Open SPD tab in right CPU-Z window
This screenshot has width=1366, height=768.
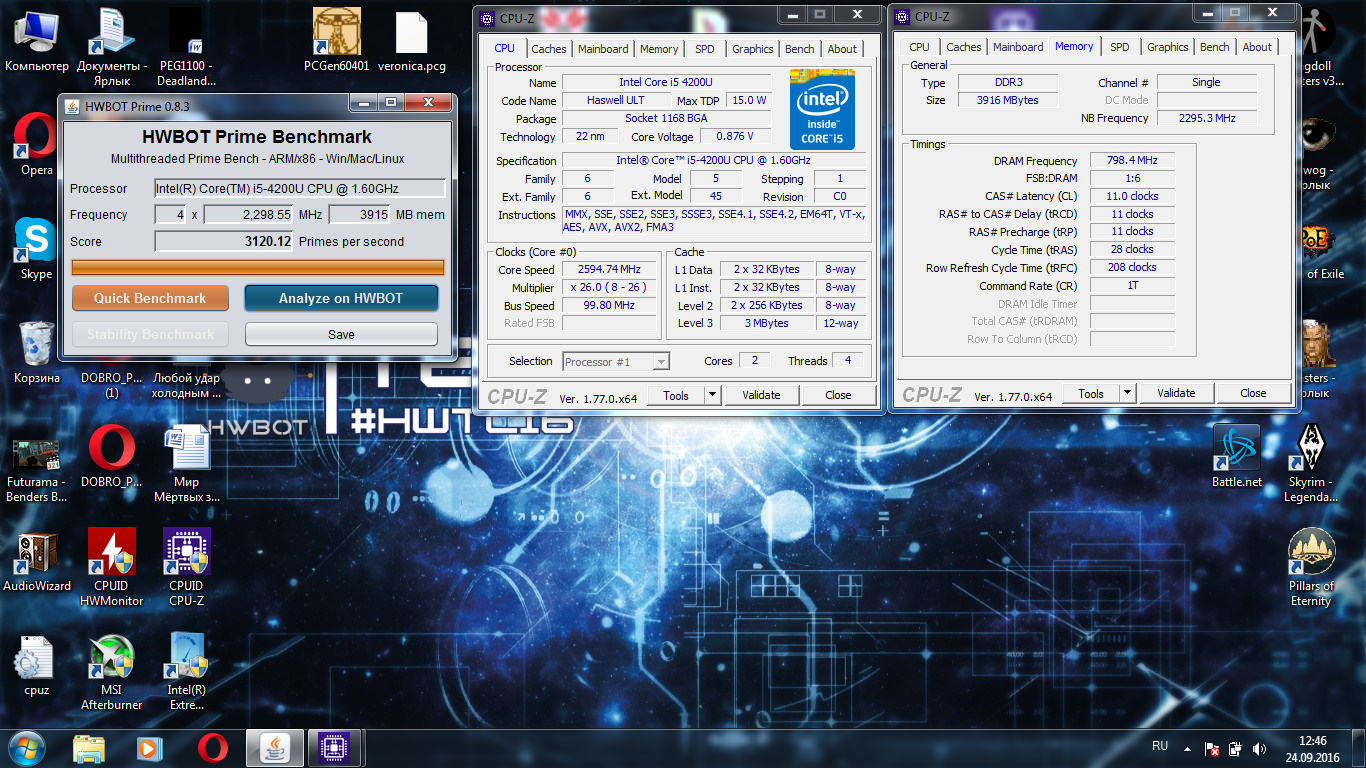(x=1120, y=47)
